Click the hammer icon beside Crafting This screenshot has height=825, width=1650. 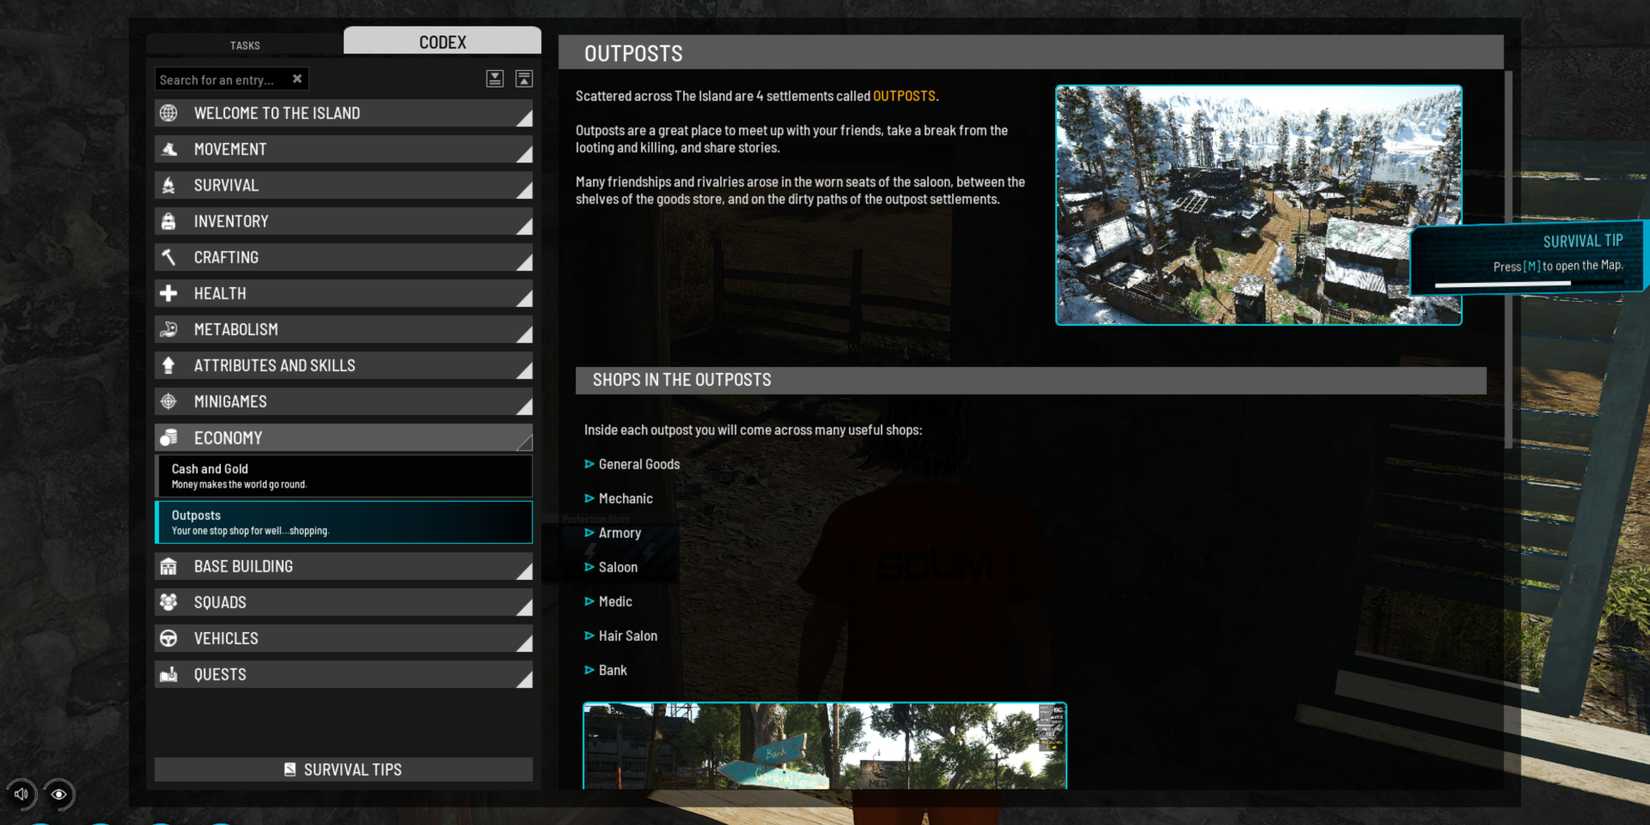[169, 257]
